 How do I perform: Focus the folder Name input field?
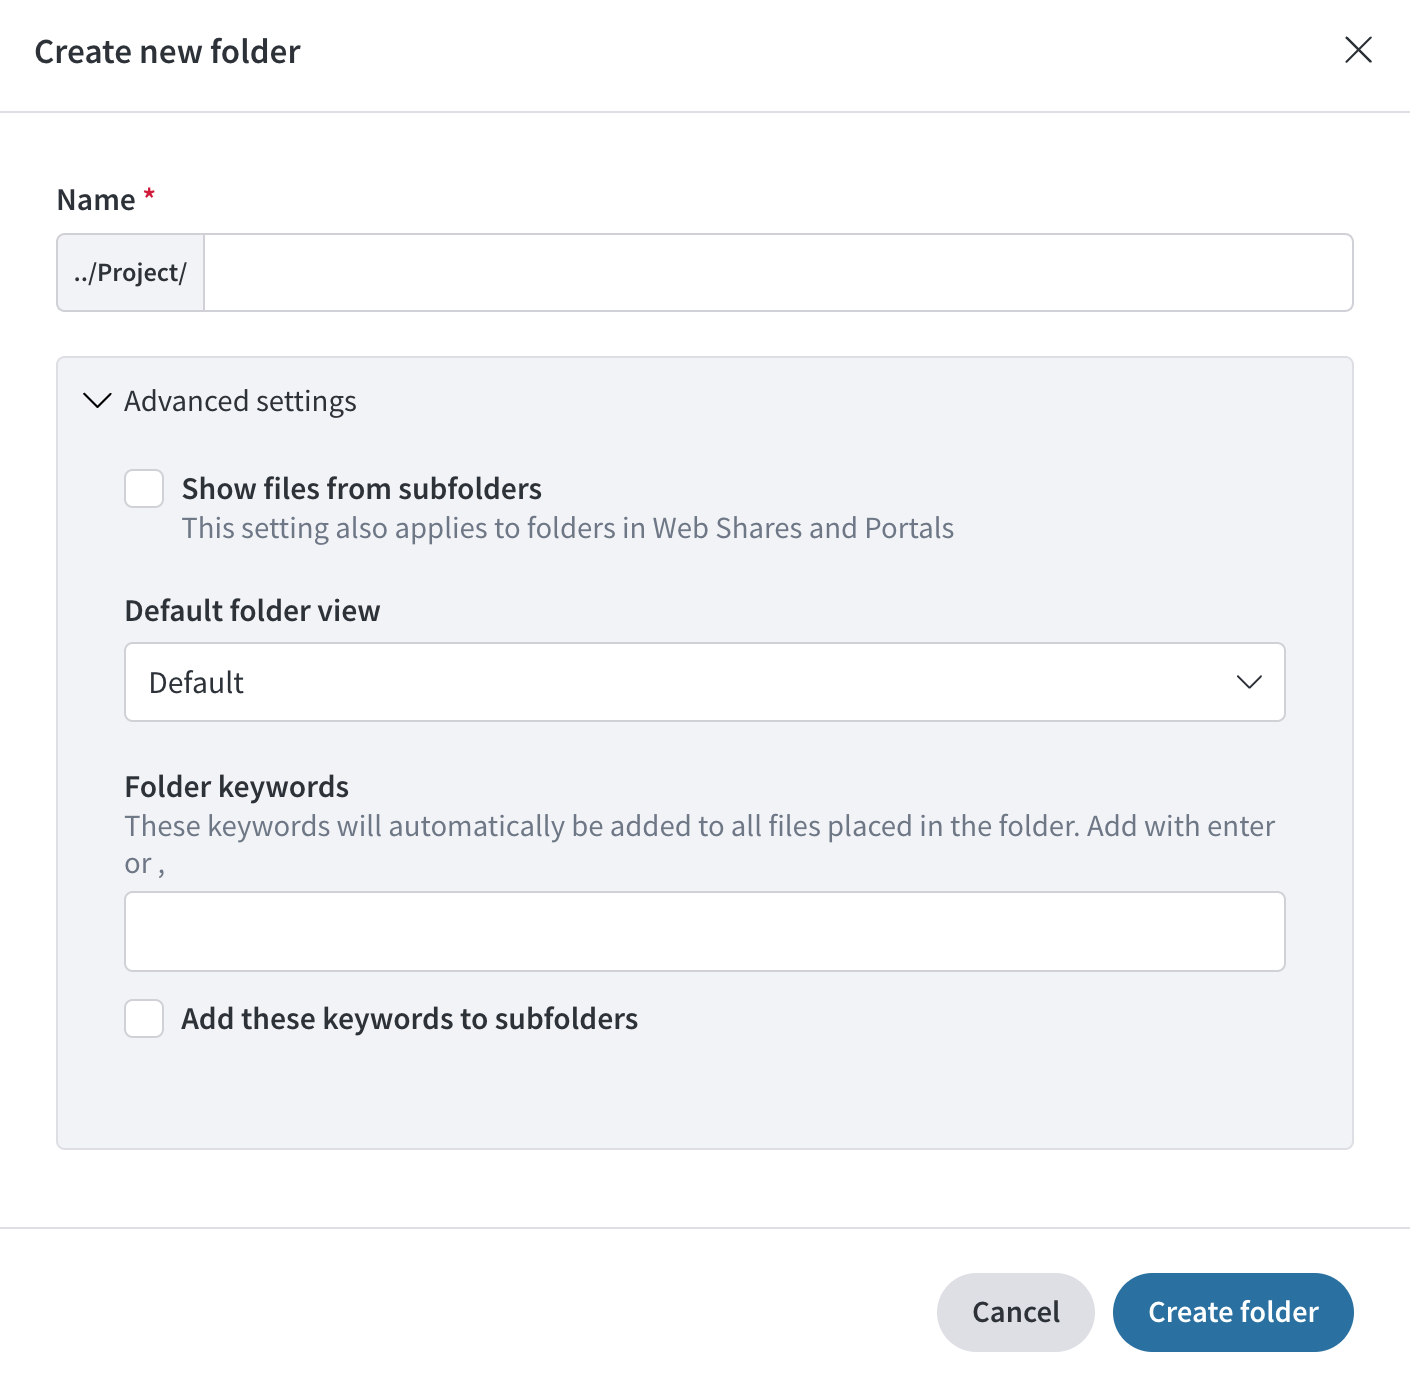(778, 273)
